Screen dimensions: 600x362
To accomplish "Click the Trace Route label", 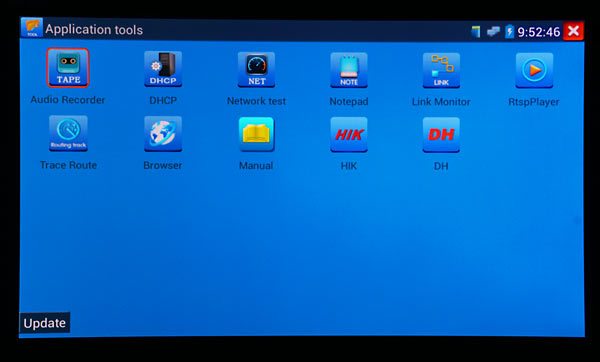I will [68, 165].
